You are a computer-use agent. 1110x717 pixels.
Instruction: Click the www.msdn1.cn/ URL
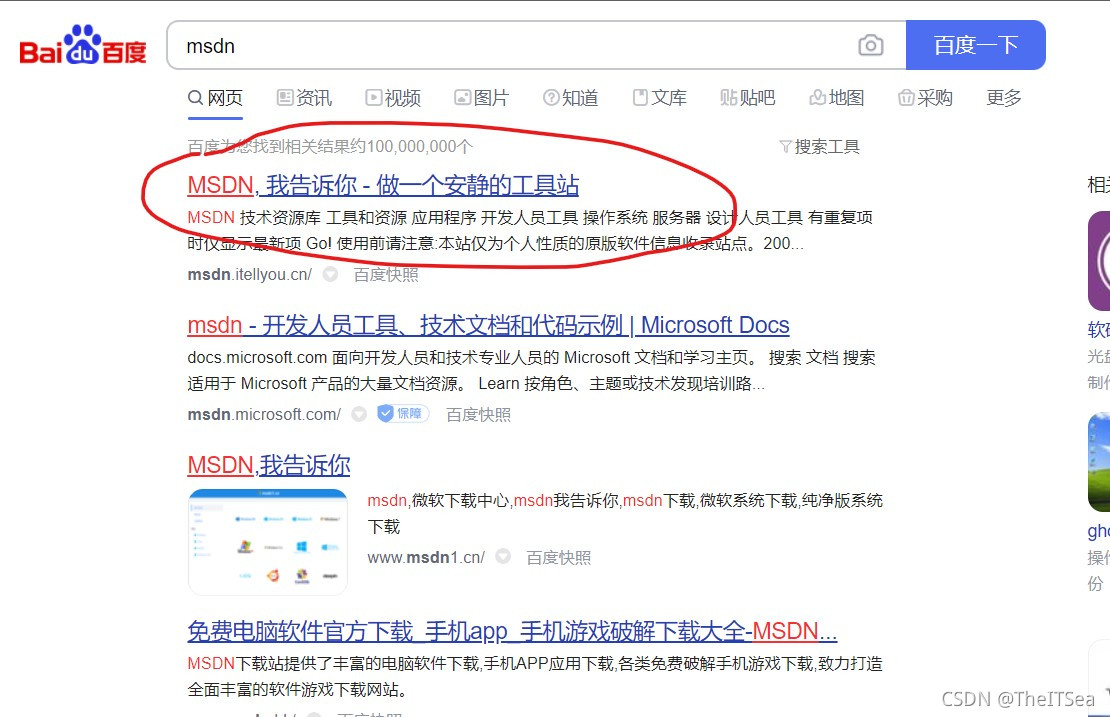pos(426,558)
